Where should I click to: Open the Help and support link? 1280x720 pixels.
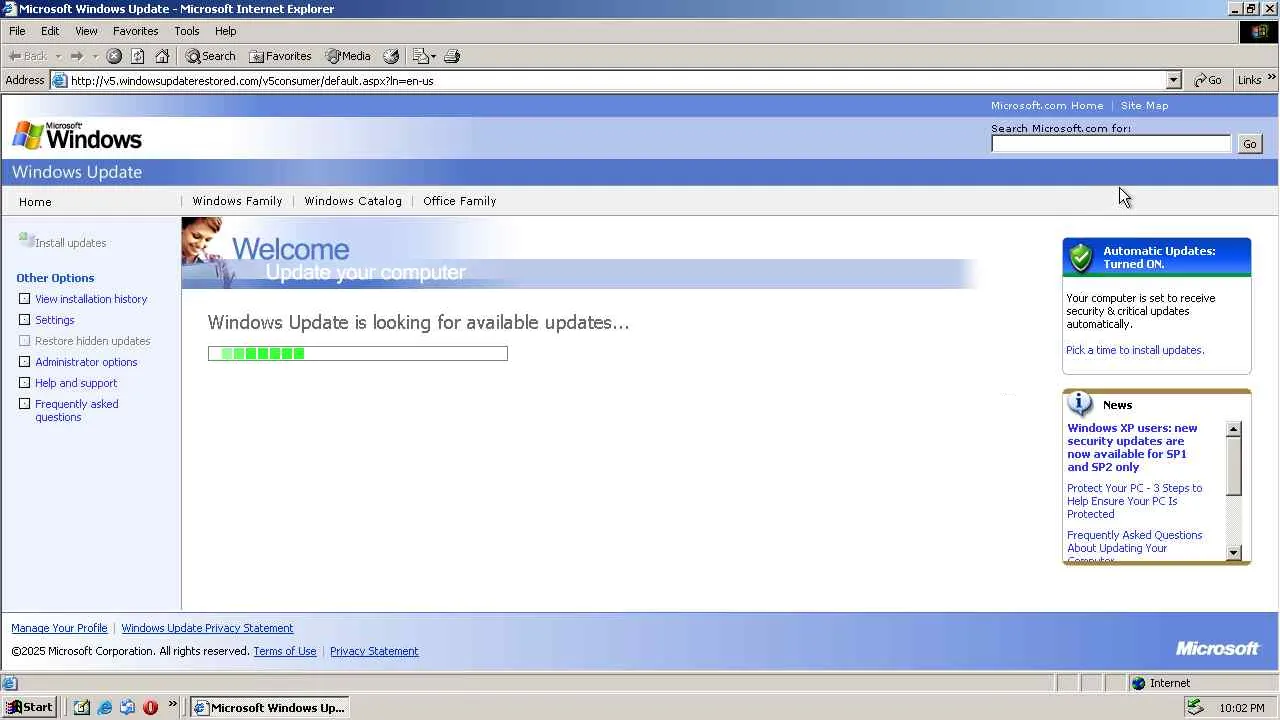click(x=76, y=383)
